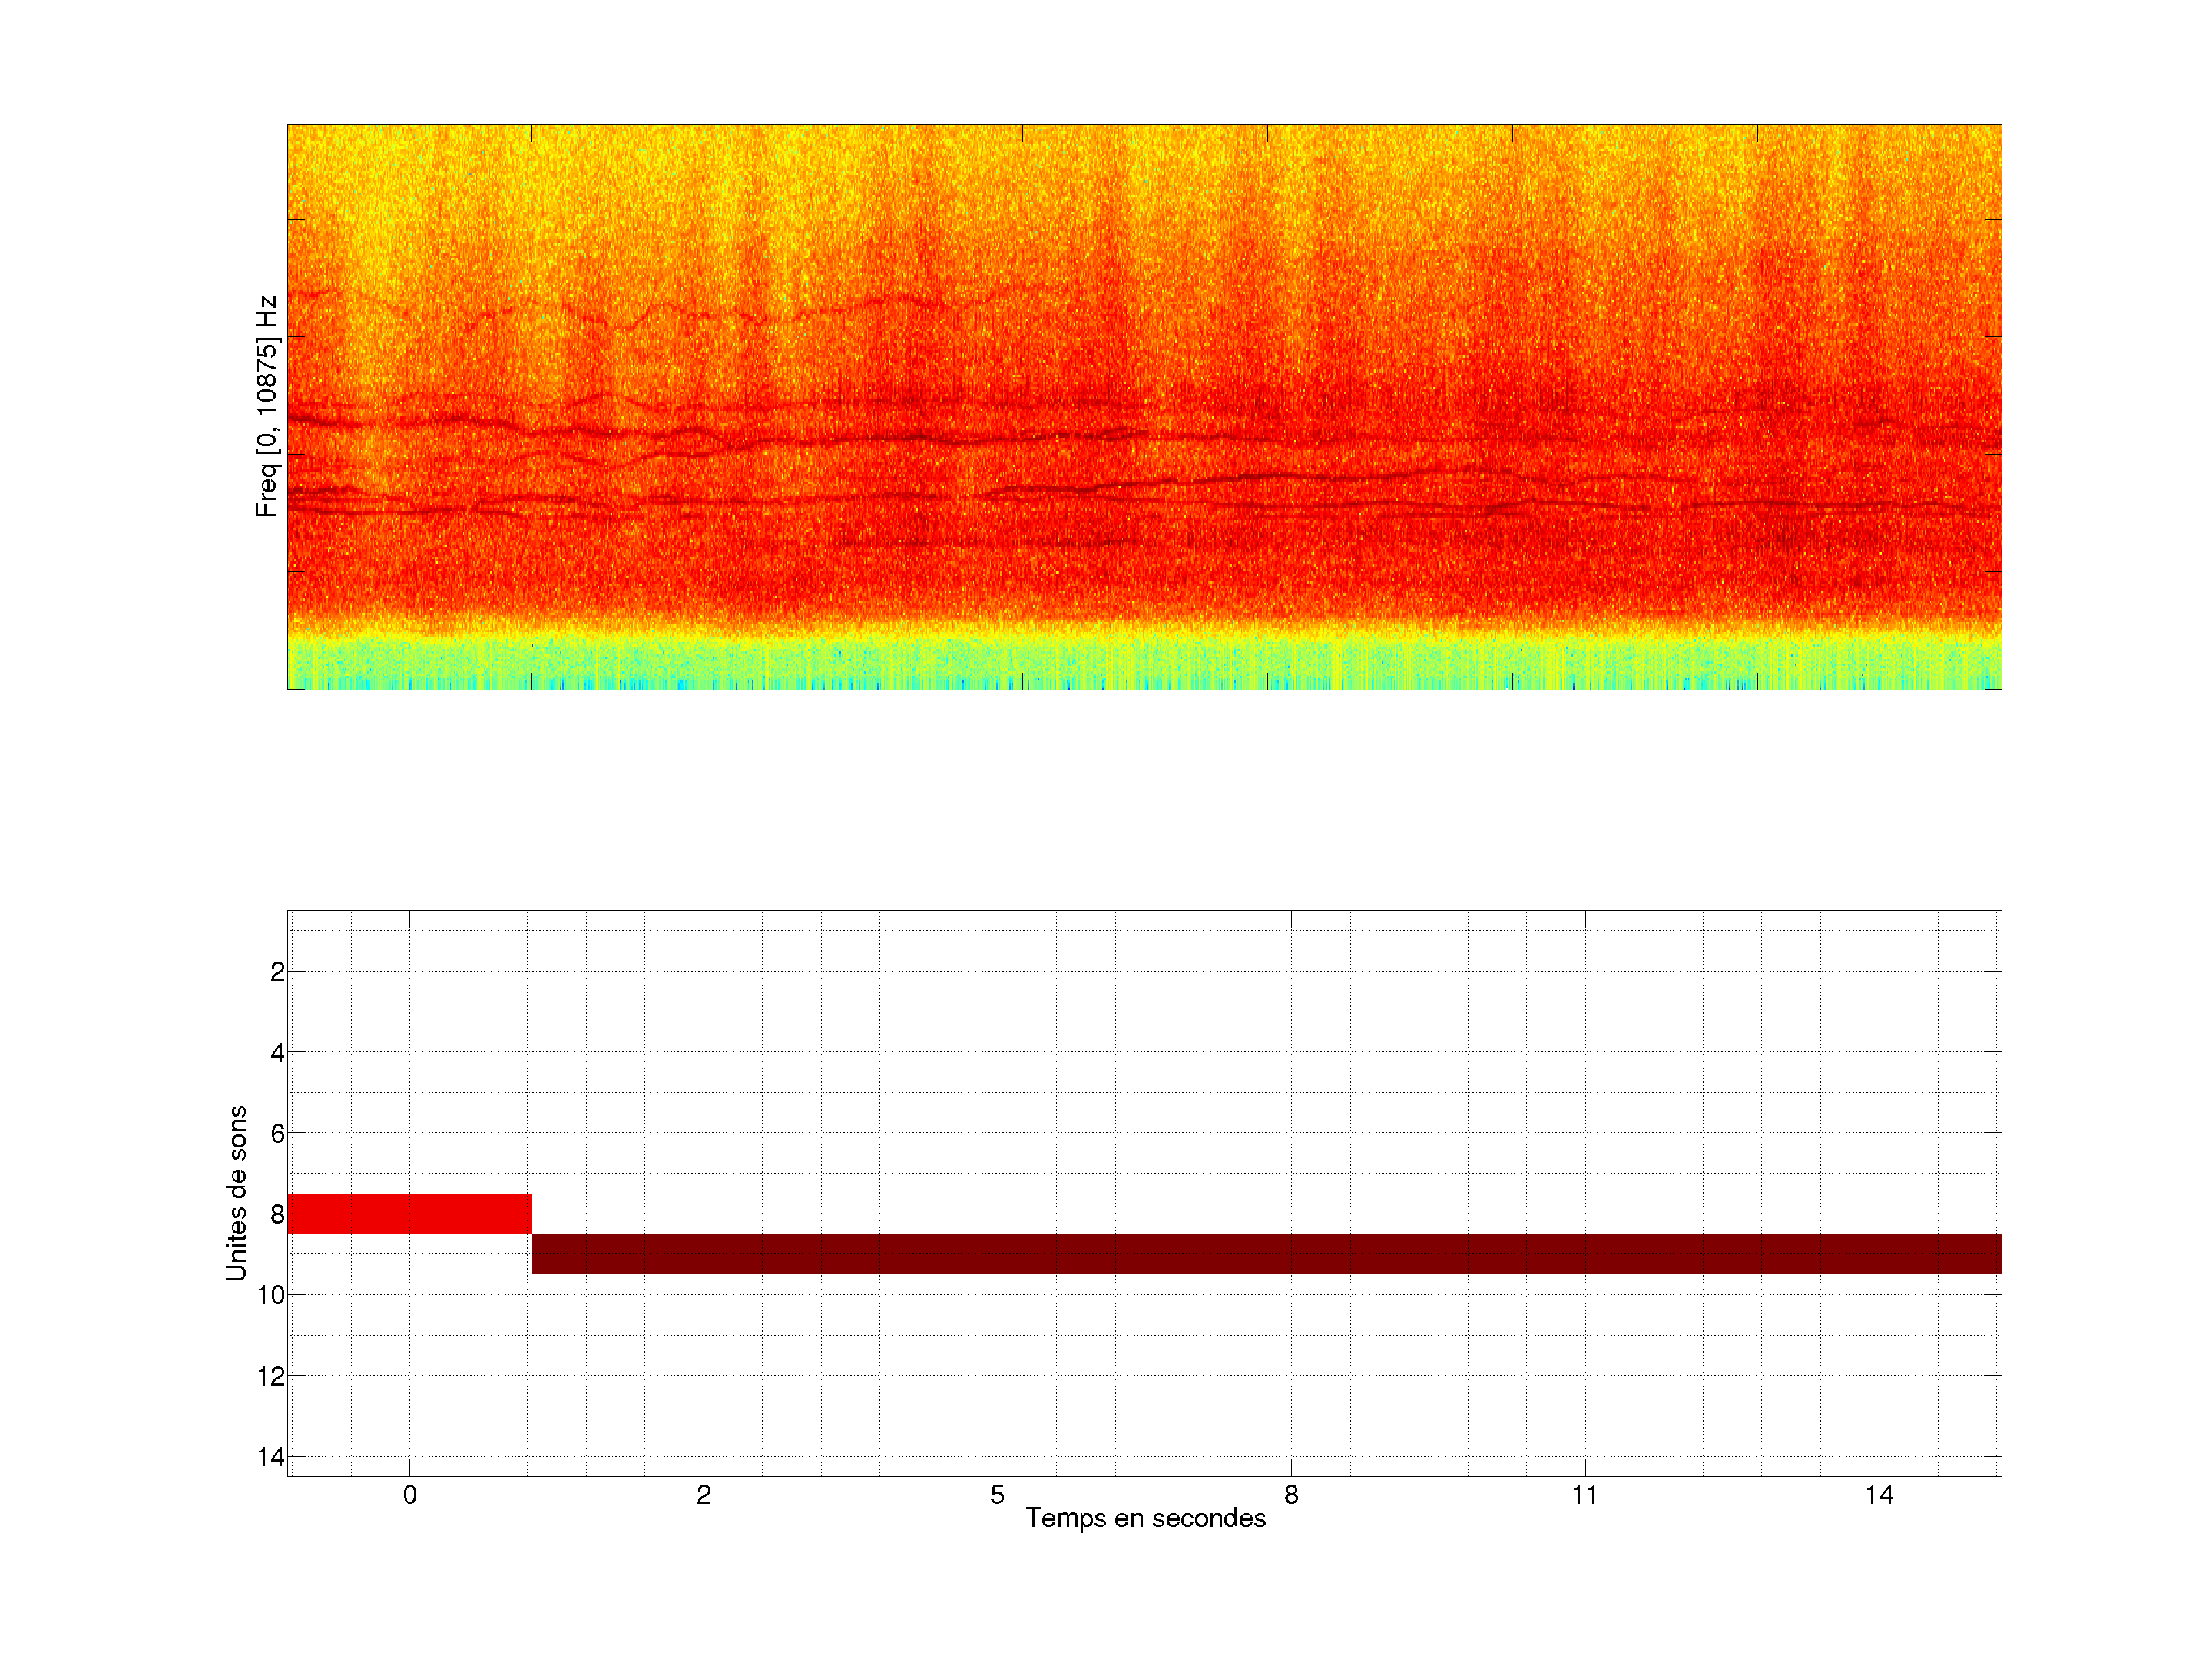Click y-axis tick label 4 on lower plot
The image size is (2212, 1659).
click(x=277, y=1053)
